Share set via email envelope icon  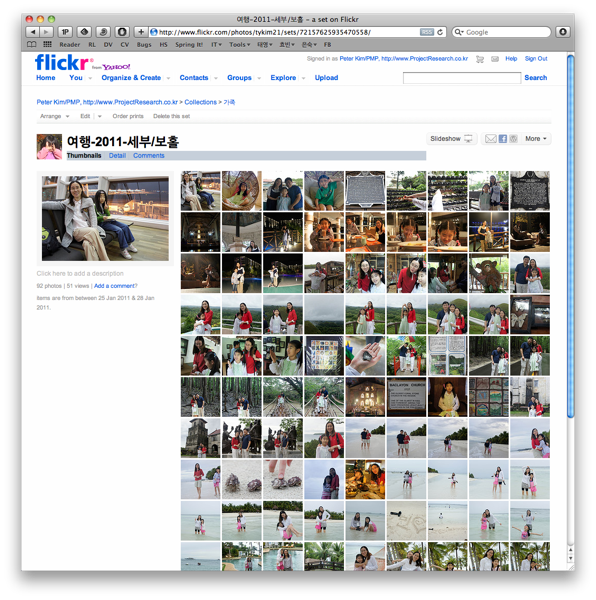pyautogui.click(x=490, y=139)
